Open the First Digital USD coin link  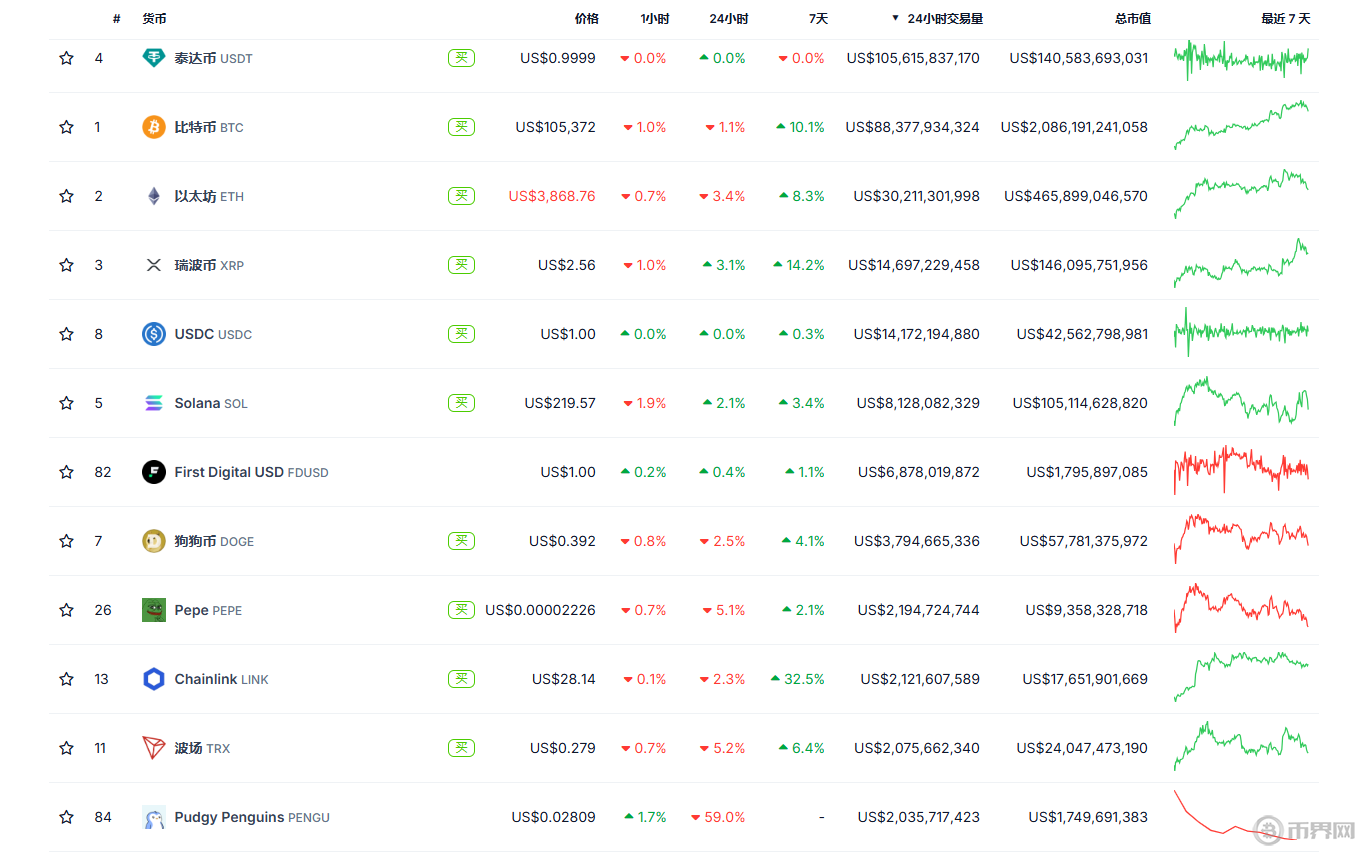tap(228, 472)
